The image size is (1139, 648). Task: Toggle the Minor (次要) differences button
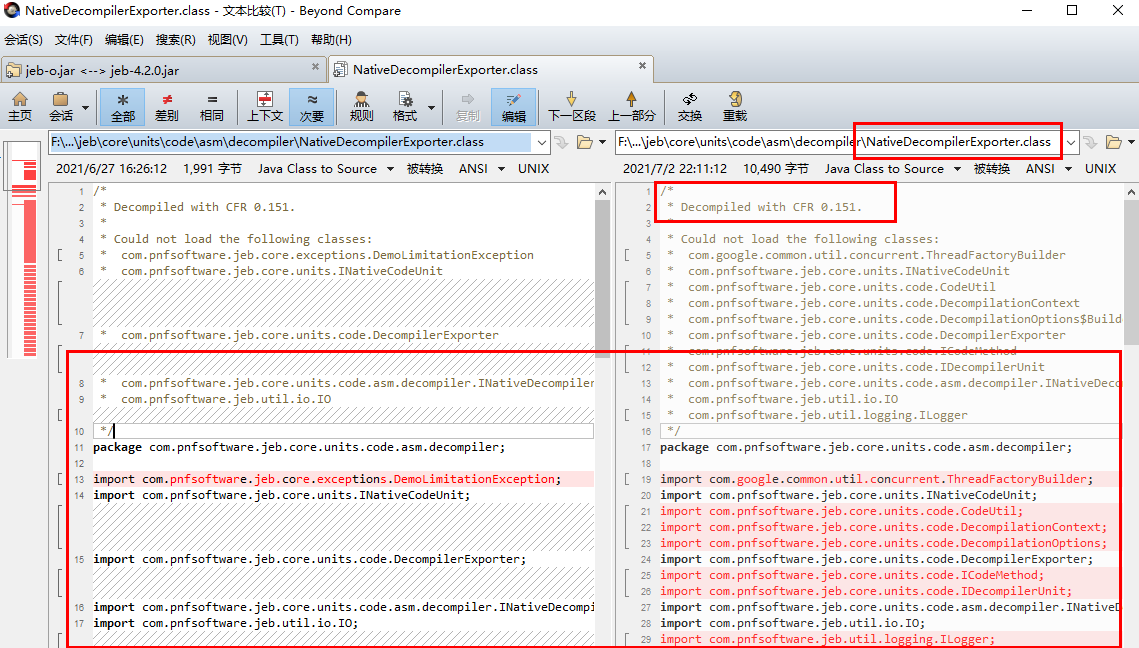click(x=312, y=106)
